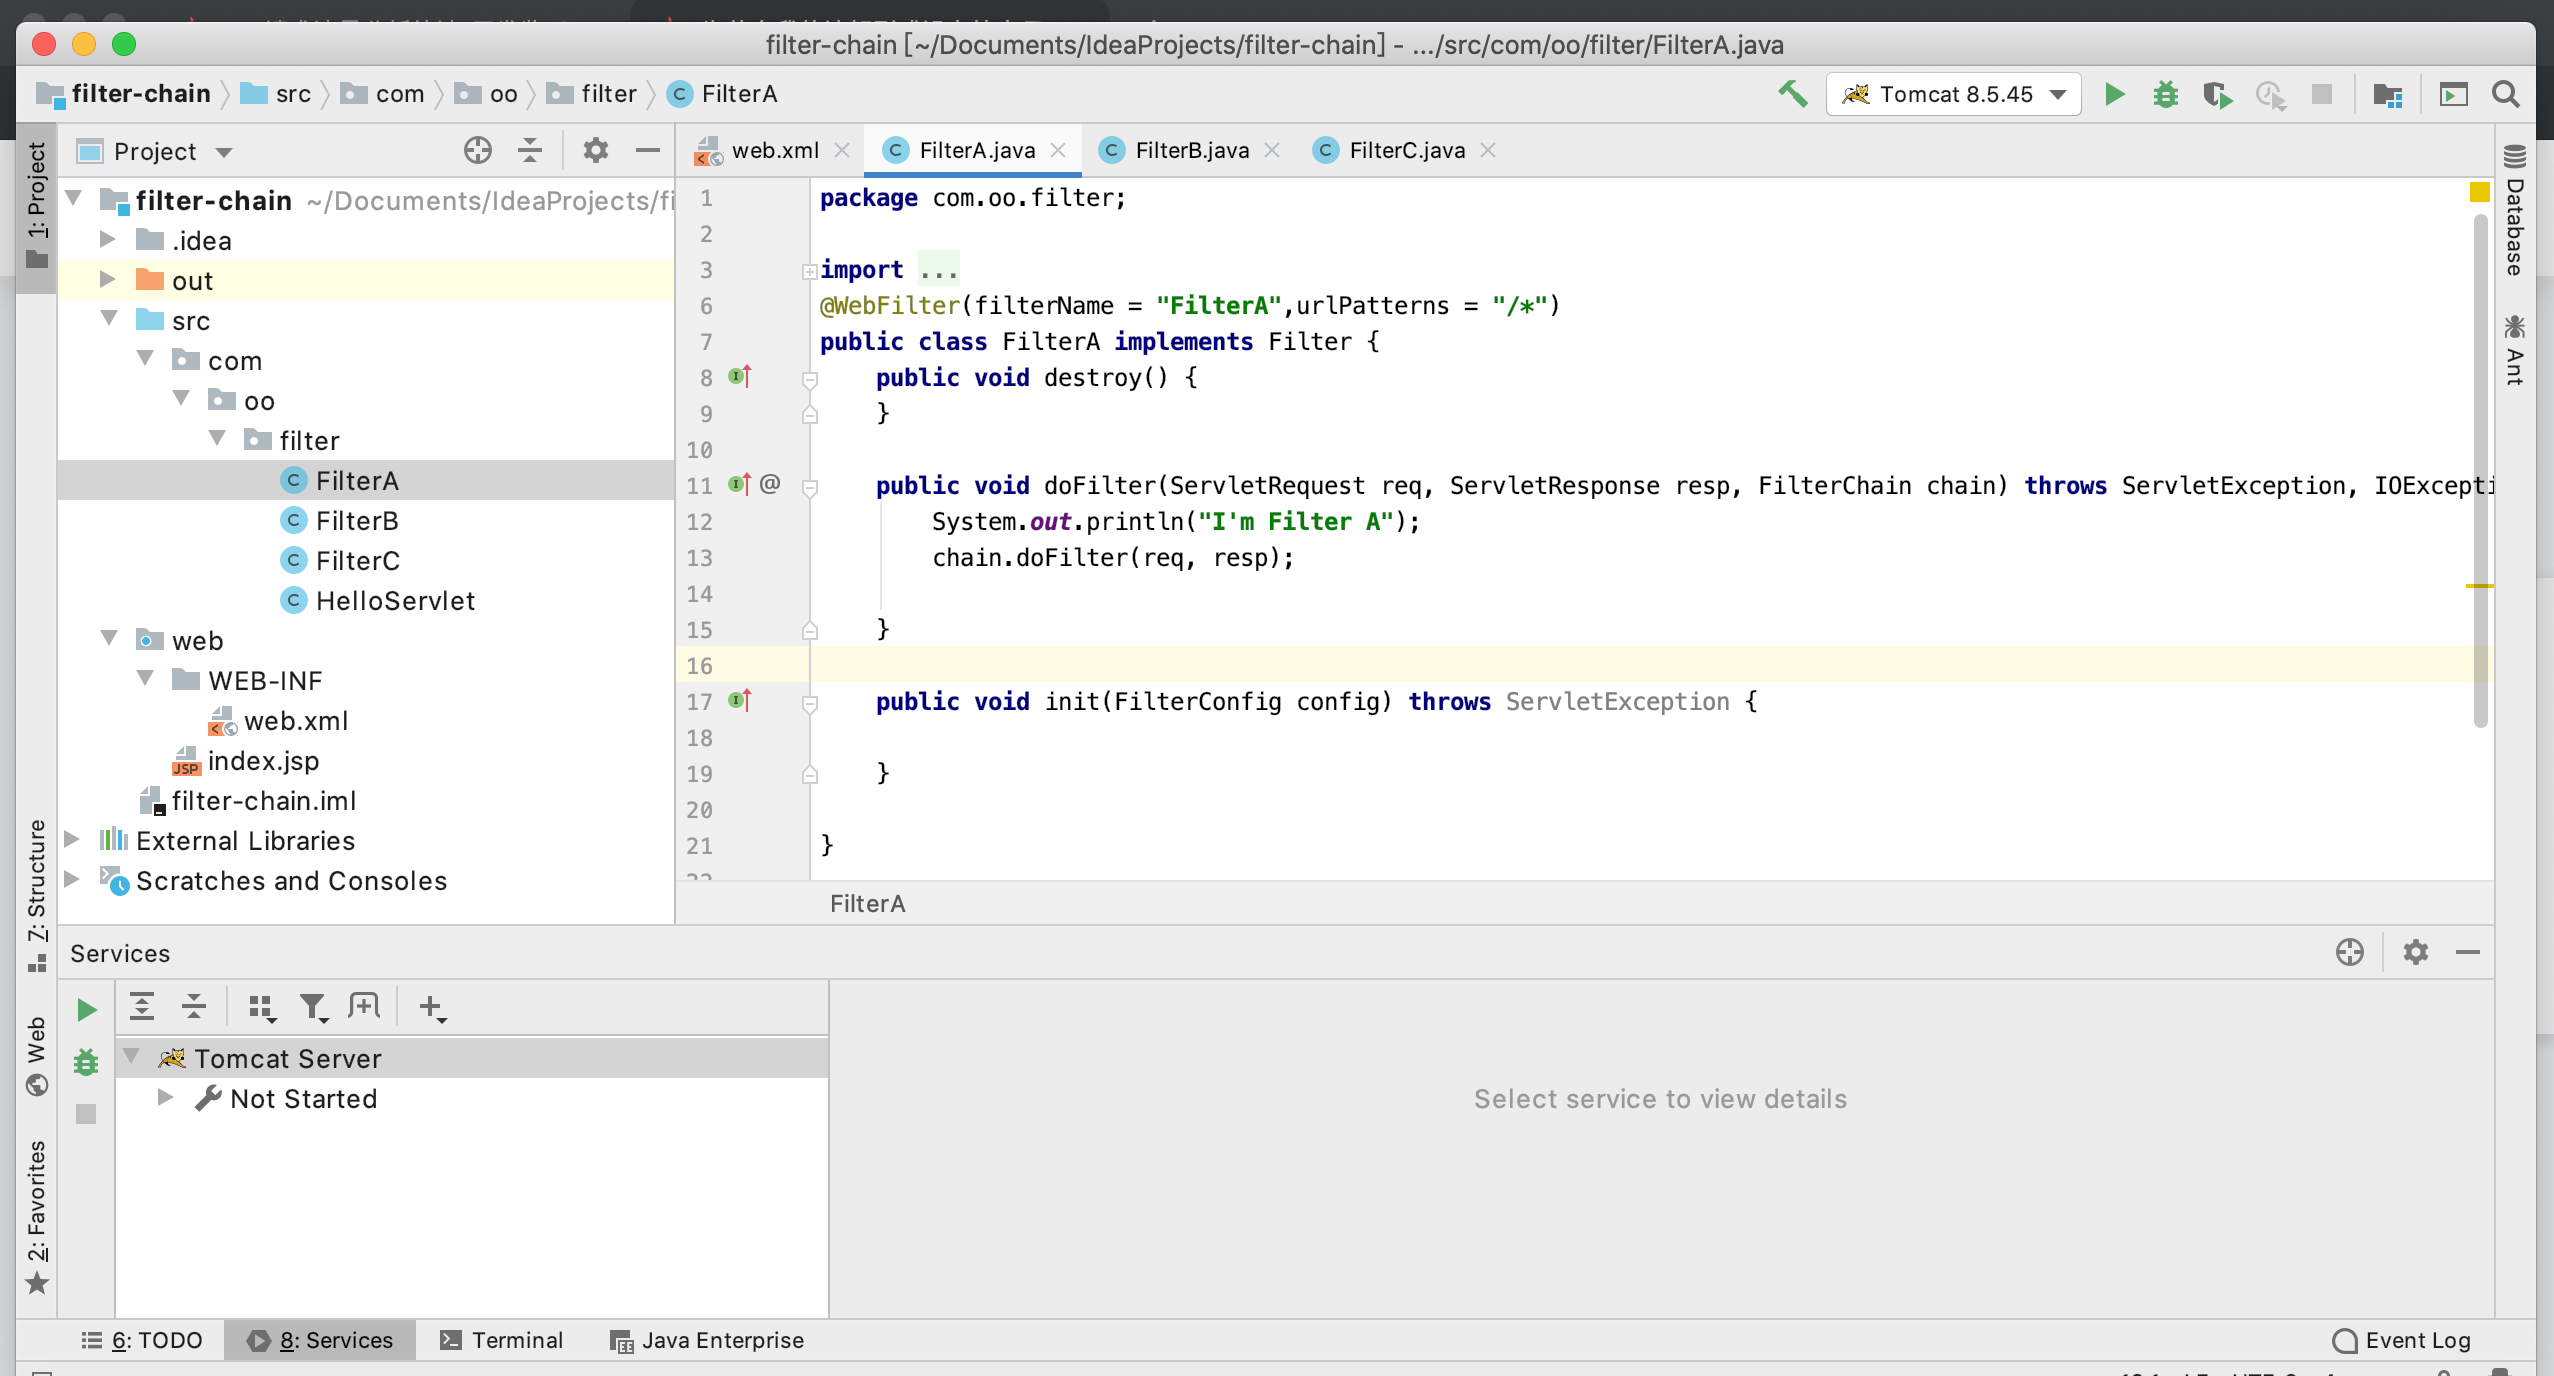Open the Java Enterprise tool window tab
Image resolution: width=2554 pixels, height=1376 pixels.
[707, 1340]
